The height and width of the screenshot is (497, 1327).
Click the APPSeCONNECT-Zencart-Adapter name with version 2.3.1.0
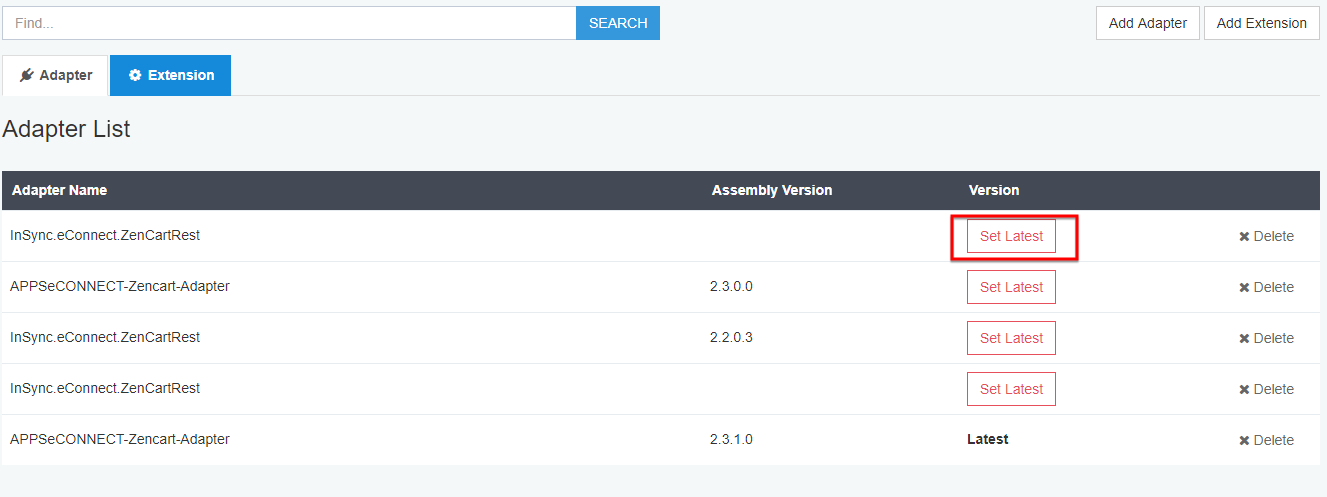(x=120, y=439)
